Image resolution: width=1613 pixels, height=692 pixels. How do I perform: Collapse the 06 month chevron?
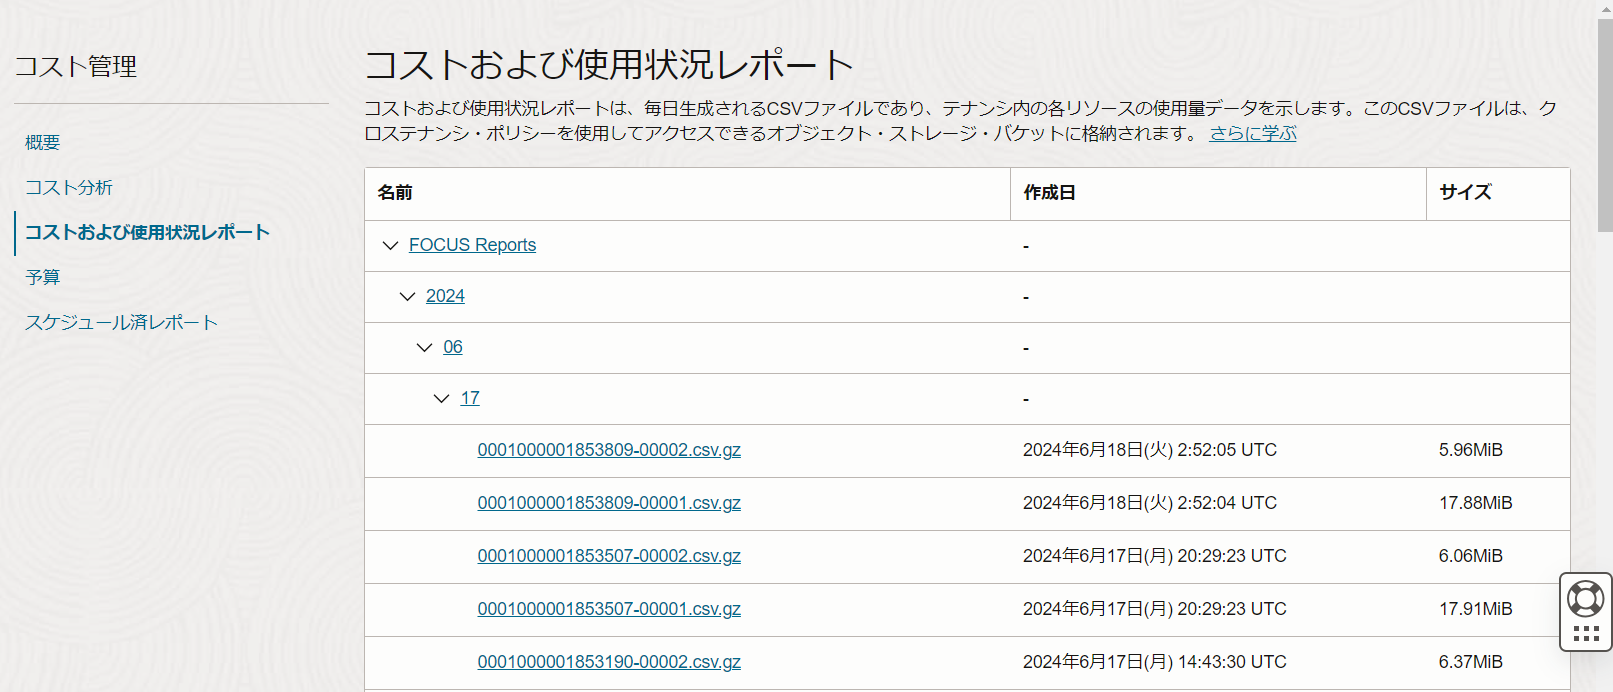pos(424,347)
